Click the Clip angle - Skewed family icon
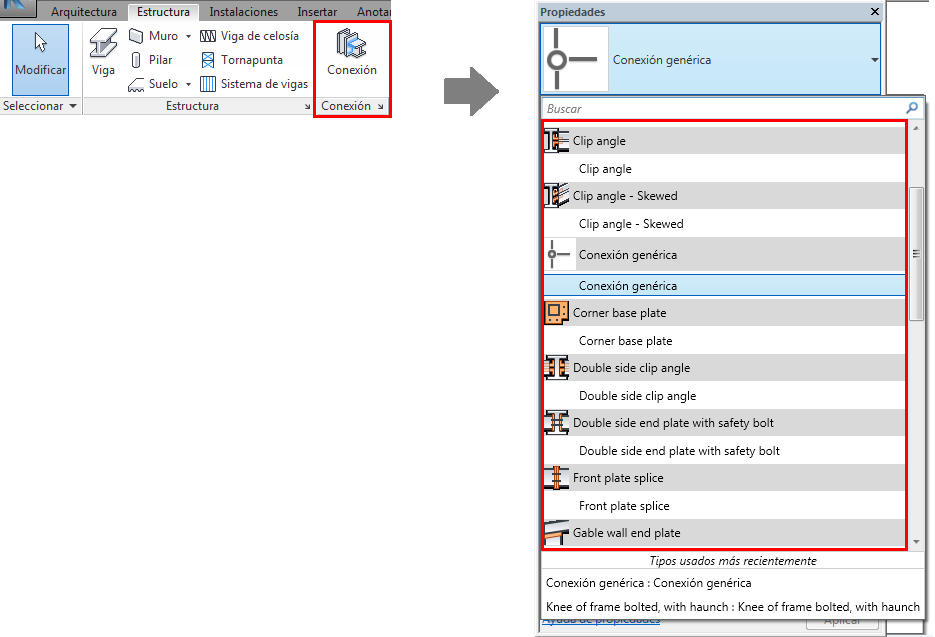The image size is (935, 637). pyautogui.click(x=556, y=196)
